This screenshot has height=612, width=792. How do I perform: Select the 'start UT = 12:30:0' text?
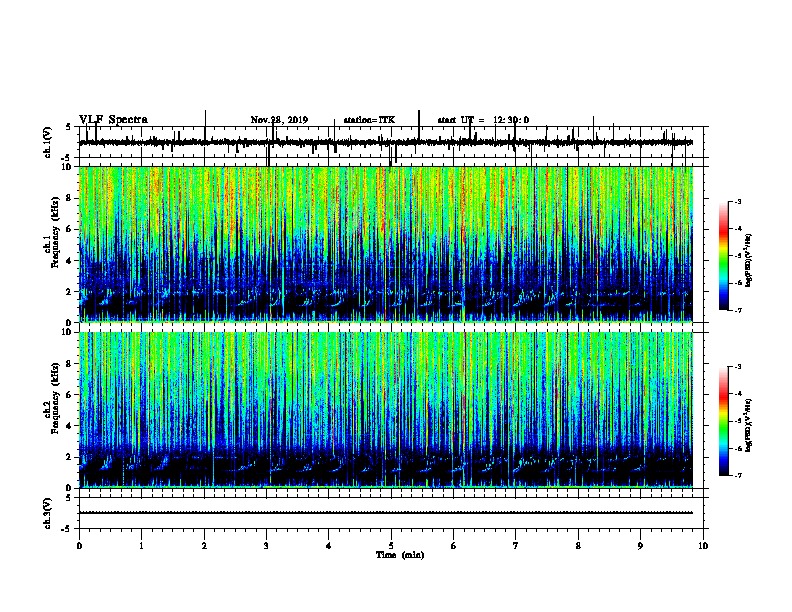[483, 120]
